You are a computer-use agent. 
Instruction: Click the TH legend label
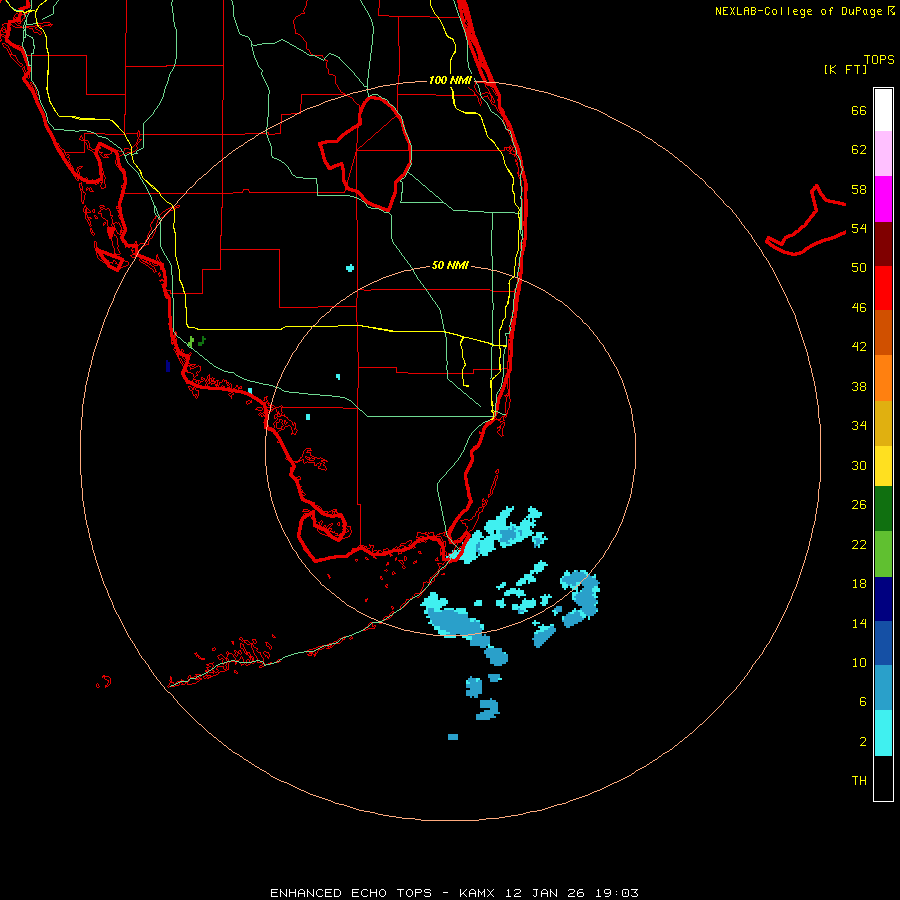[x=859, y=781]
